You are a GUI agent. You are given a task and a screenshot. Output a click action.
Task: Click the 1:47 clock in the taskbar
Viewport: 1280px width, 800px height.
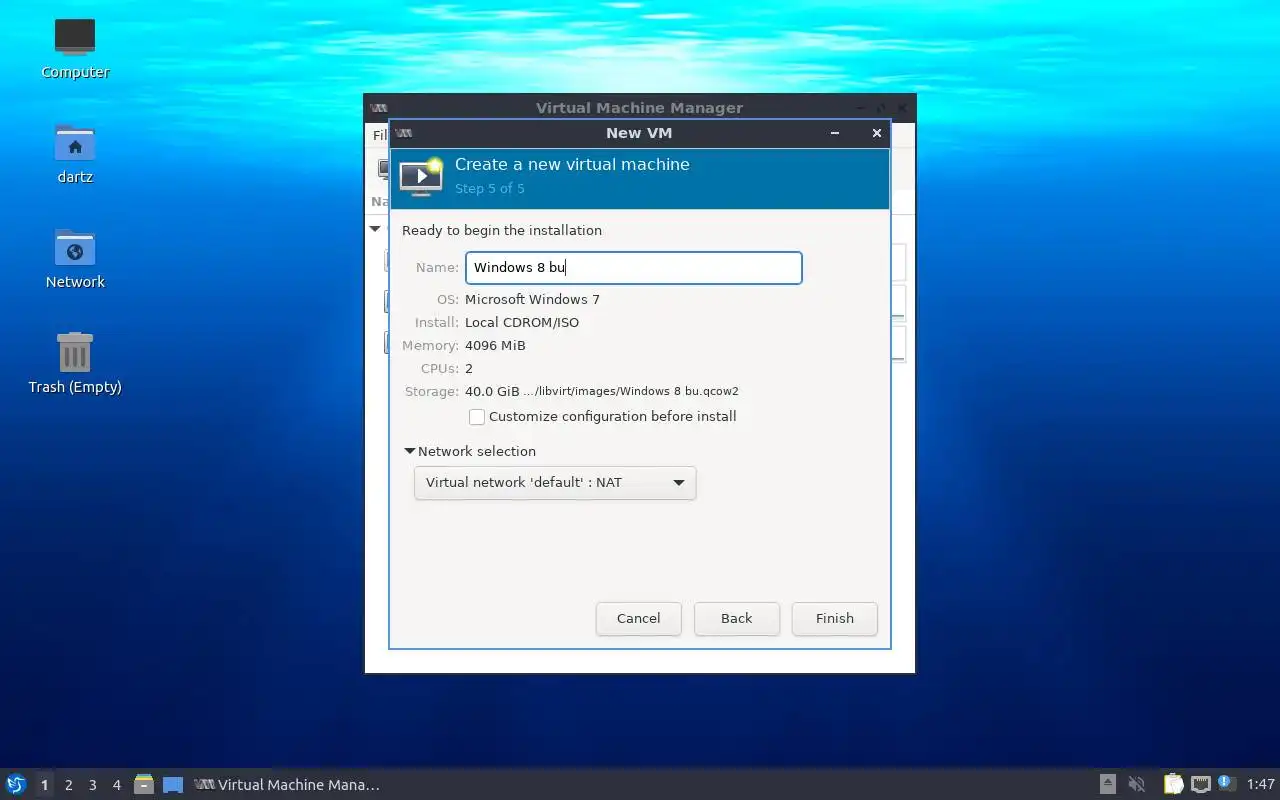pos(1261,785)
